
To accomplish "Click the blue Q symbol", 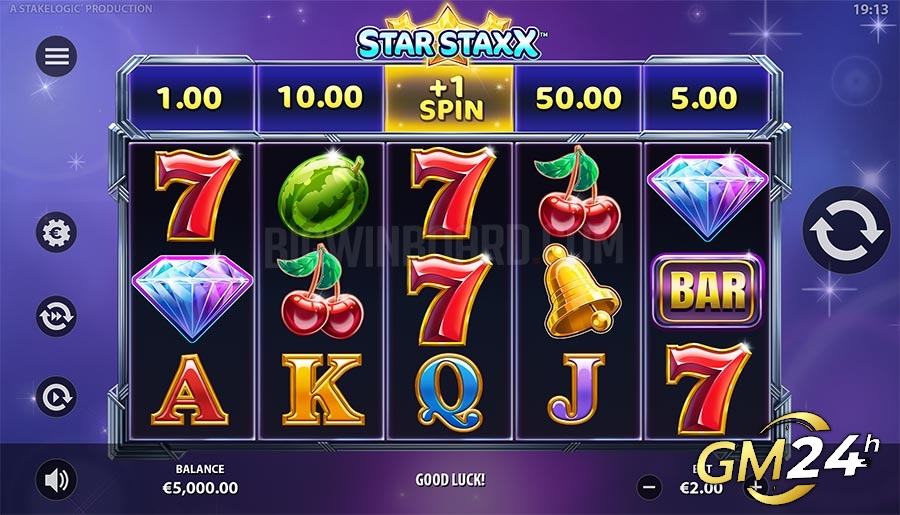I will (449, 391).
